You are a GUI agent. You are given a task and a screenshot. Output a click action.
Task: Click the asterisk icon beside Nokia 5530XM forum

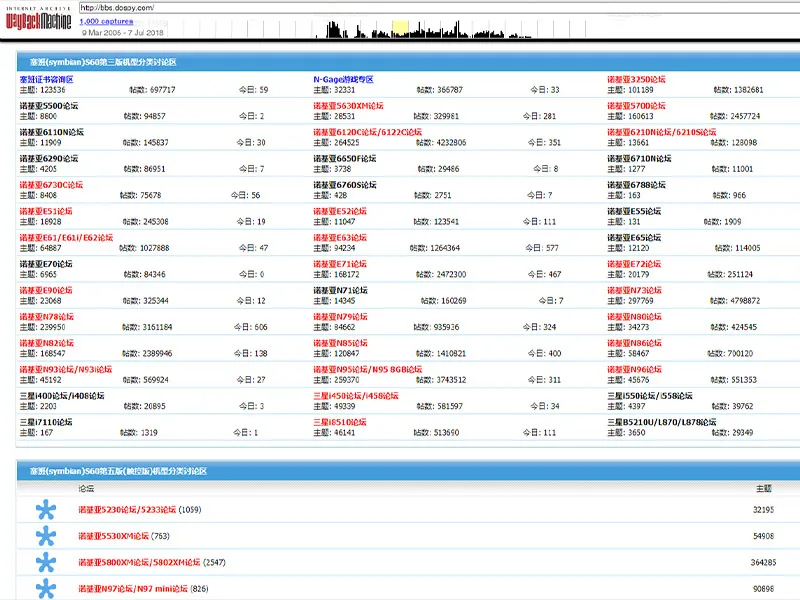pyautogui.click(x=46, y=536)
